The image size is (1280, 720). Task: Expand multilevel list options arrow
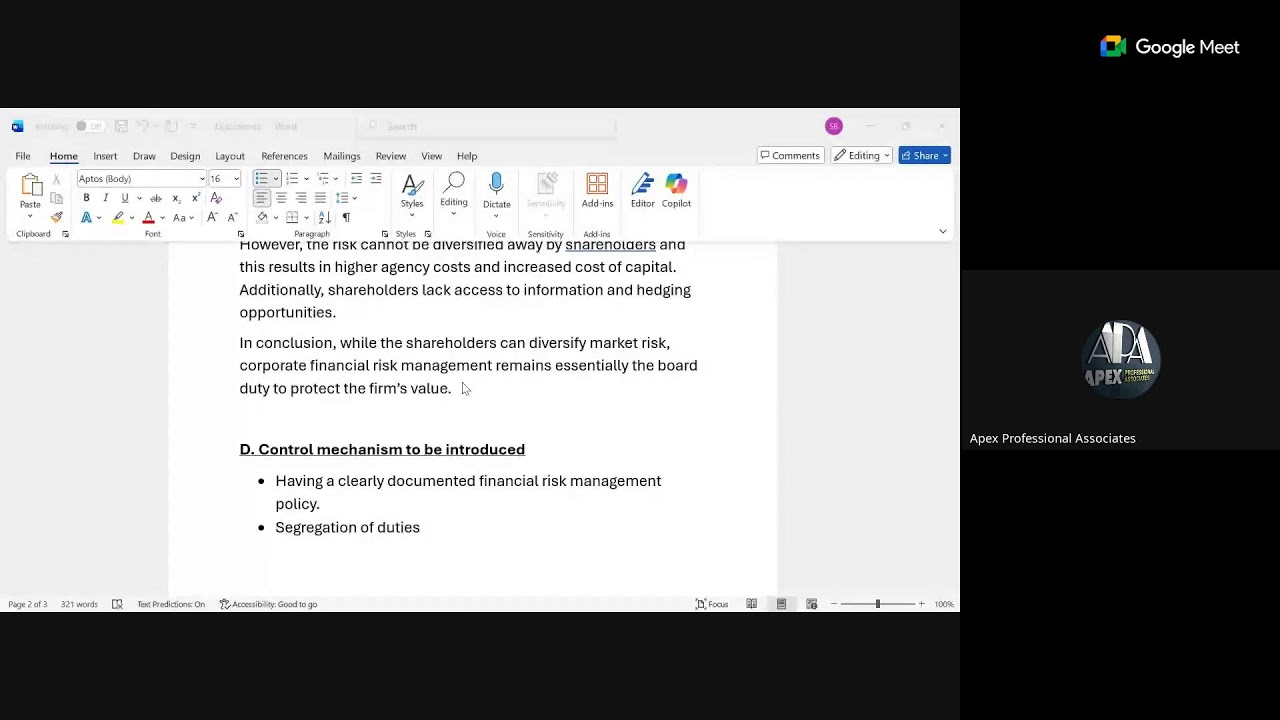click(x=335, y=179)
